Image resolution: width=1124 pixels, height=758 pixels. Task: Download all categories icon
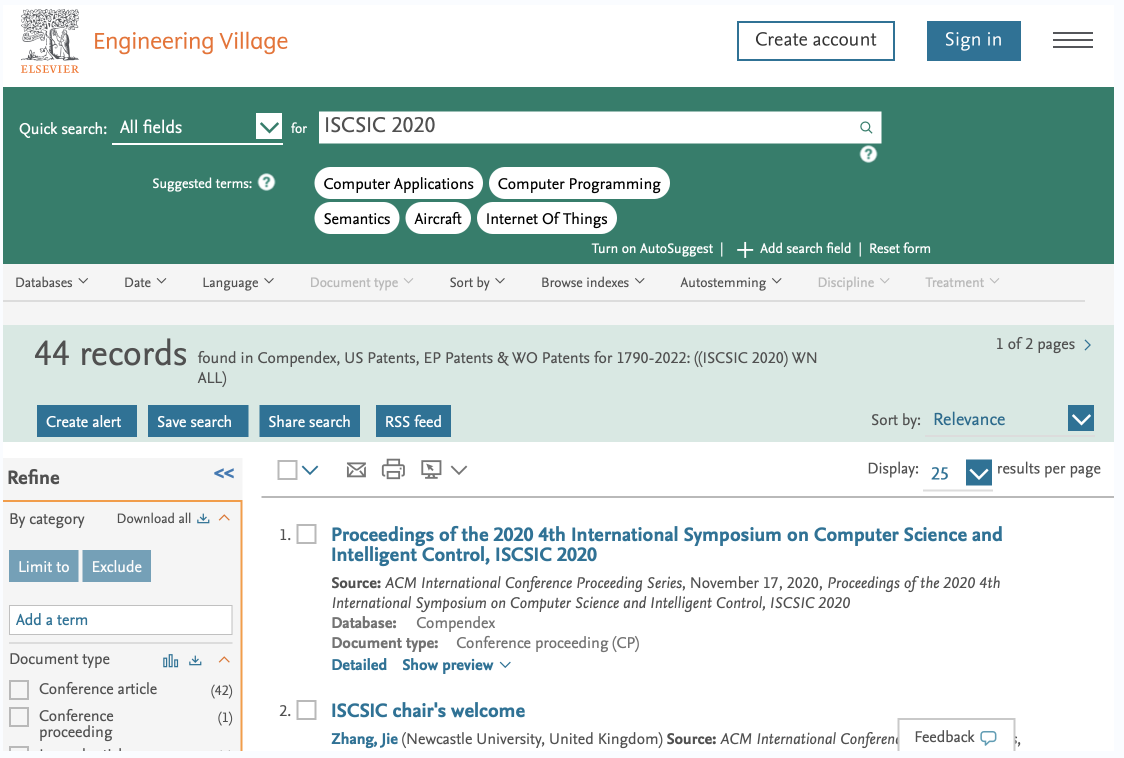[204, 518]
